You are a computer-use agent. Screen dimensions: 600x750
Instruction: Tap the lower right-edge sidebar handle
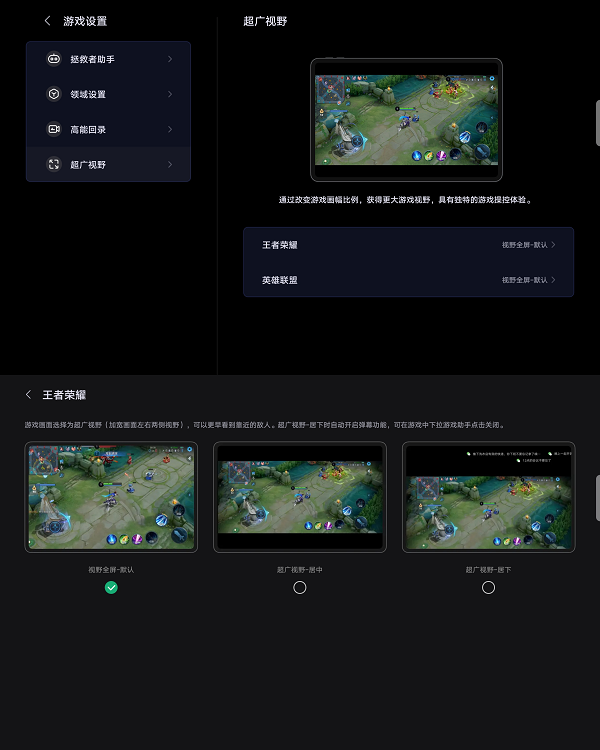596,498
